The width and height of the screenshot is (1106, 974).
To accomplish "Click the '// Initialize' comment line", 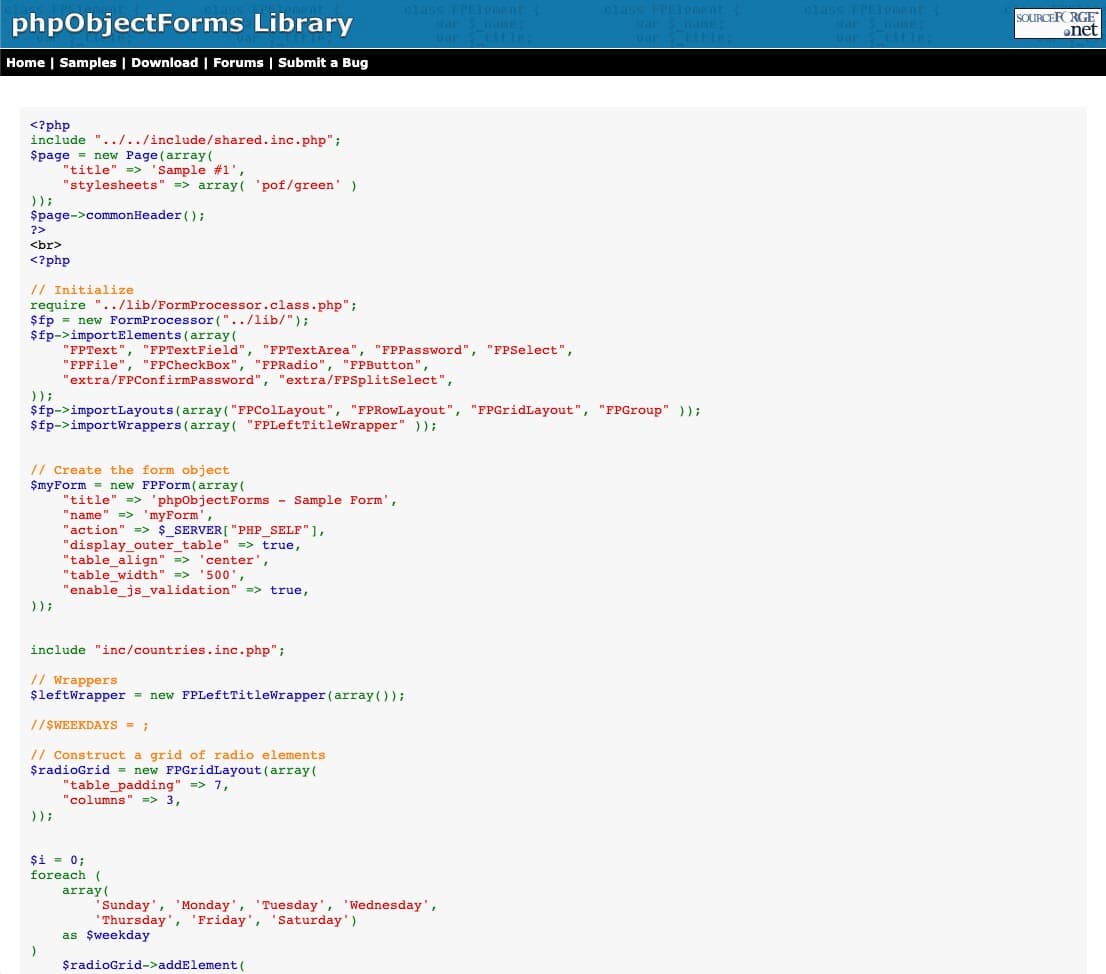I will (81, 290).
